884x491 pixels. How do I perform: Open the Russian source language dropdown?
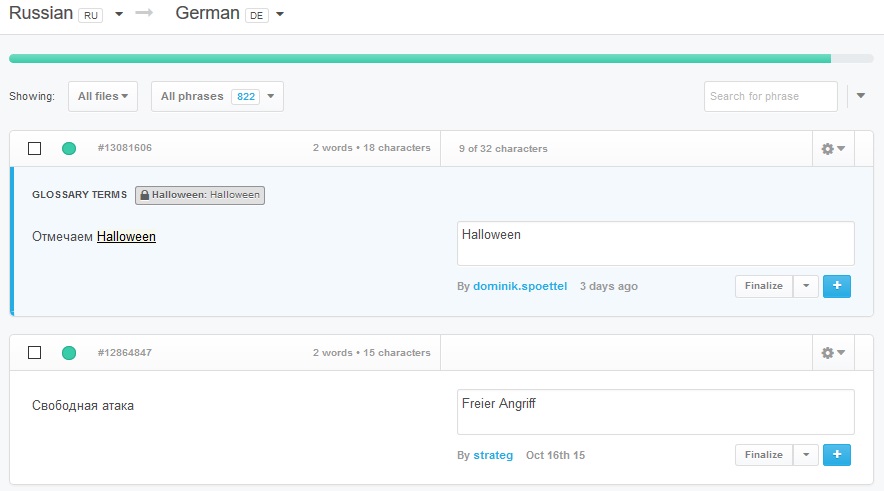(119, 14)
